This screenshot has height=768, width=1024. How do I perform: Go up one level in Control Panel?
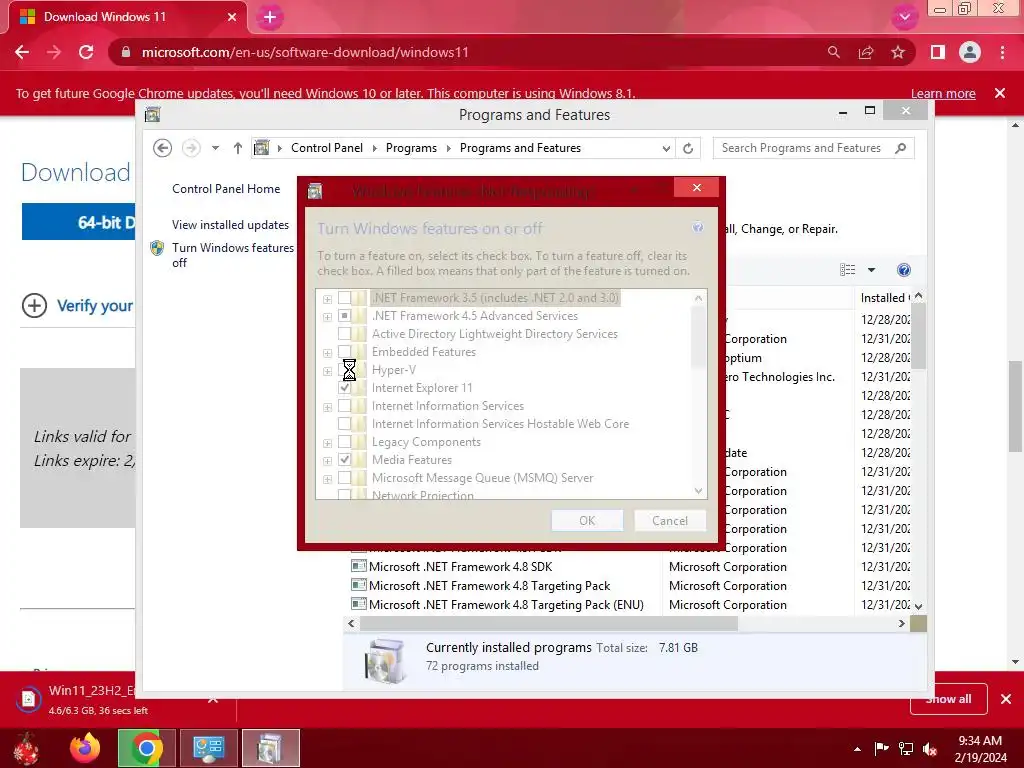click(x=238, y=148)
